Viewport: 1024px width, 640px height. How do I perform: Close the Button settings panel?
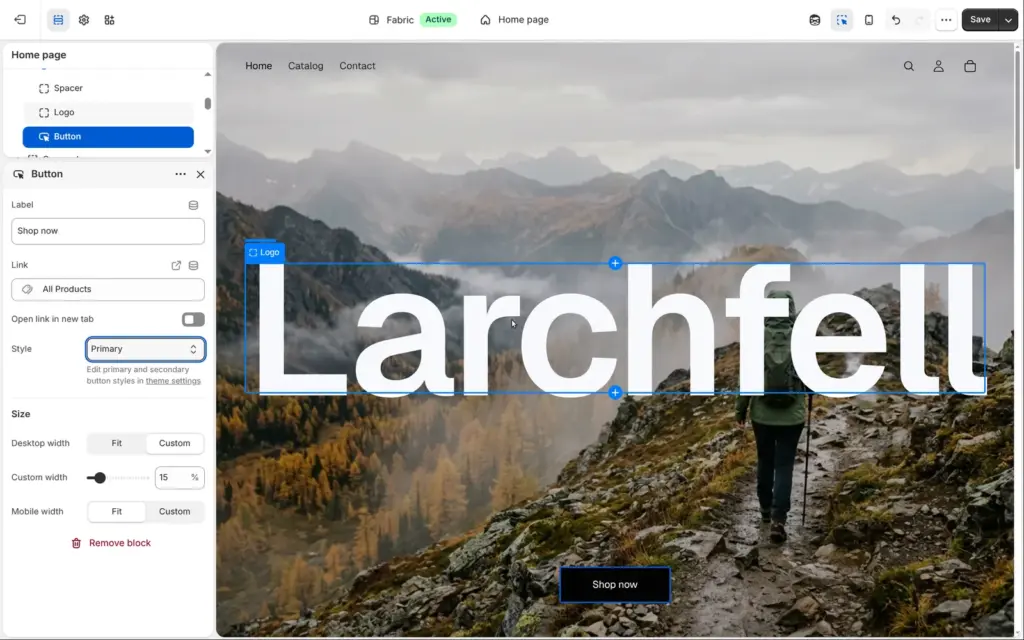point(200,174)
